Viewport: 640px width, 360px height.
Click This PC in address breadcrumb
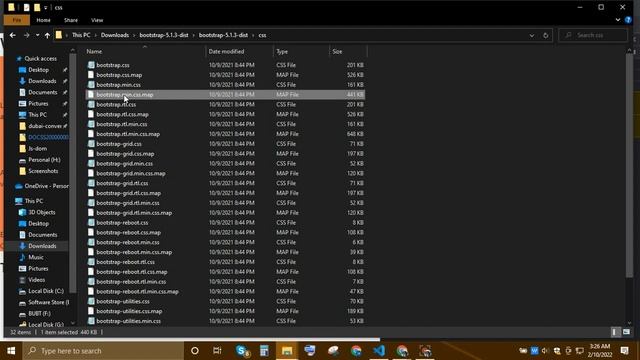pyautogui.click(x=81, y=35)
